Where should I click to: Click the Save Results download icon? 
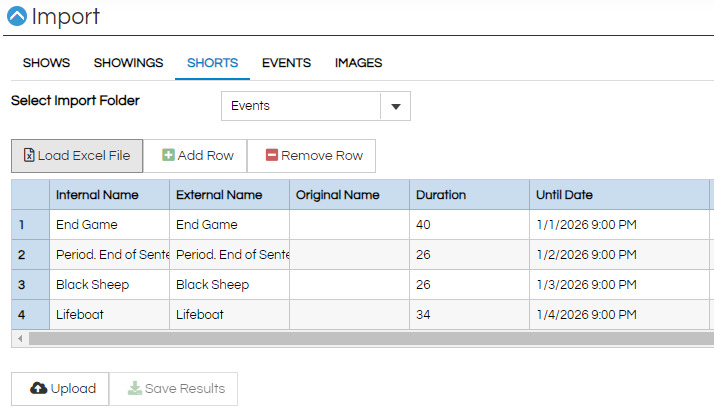tap(134, 388)
